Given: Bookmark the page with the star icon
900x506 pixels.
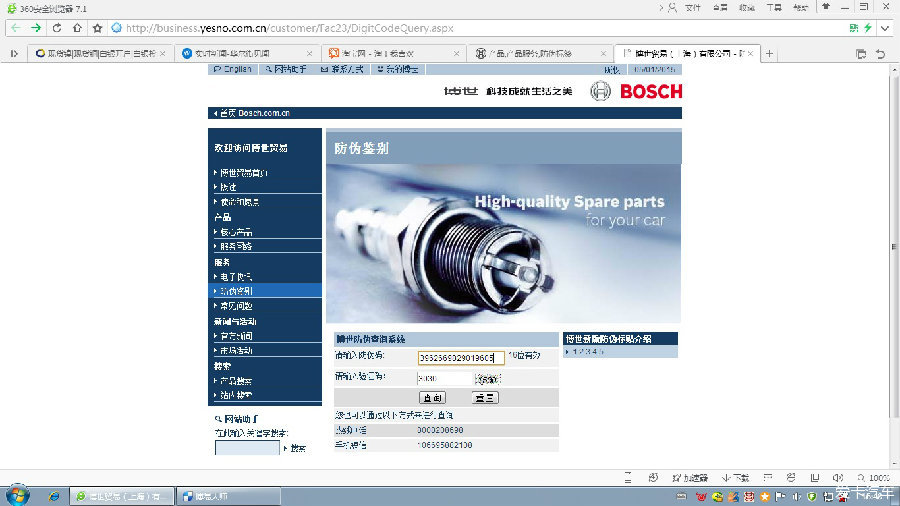Looking at the screenshot, I should (x=98, y=28).
